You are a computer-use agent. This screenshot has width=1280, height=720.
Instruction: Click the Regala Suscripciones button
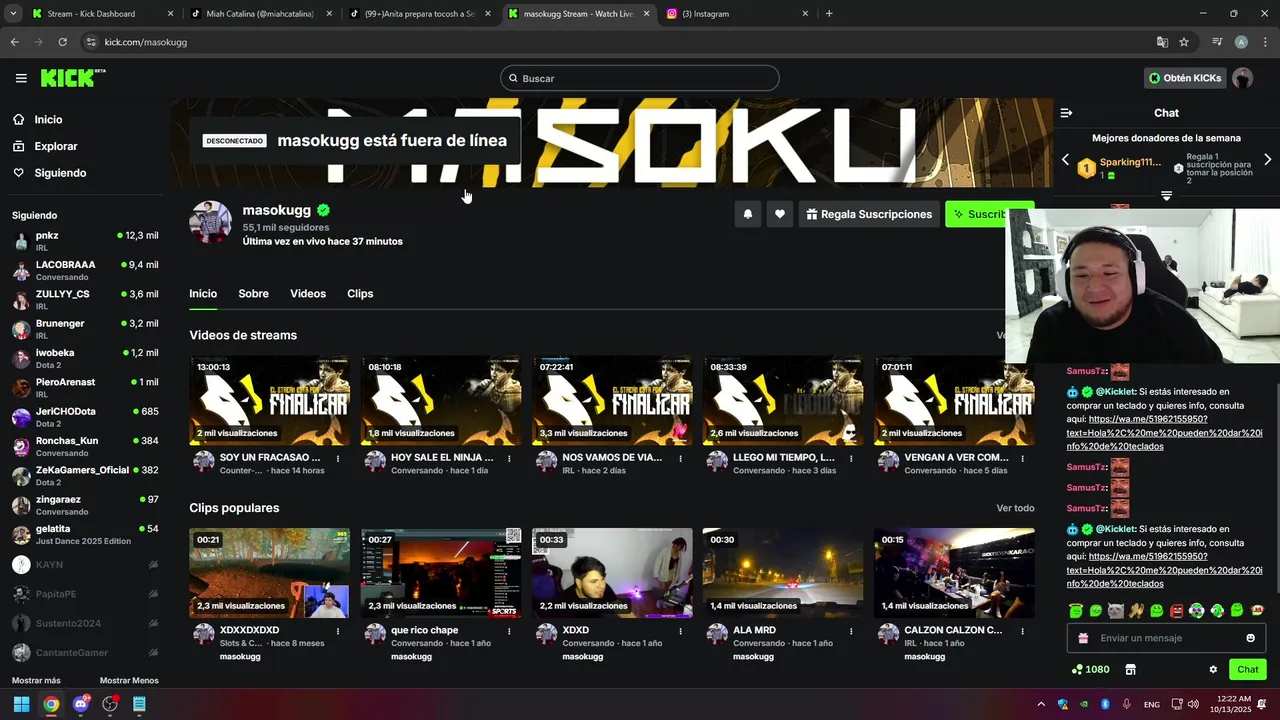868,214
